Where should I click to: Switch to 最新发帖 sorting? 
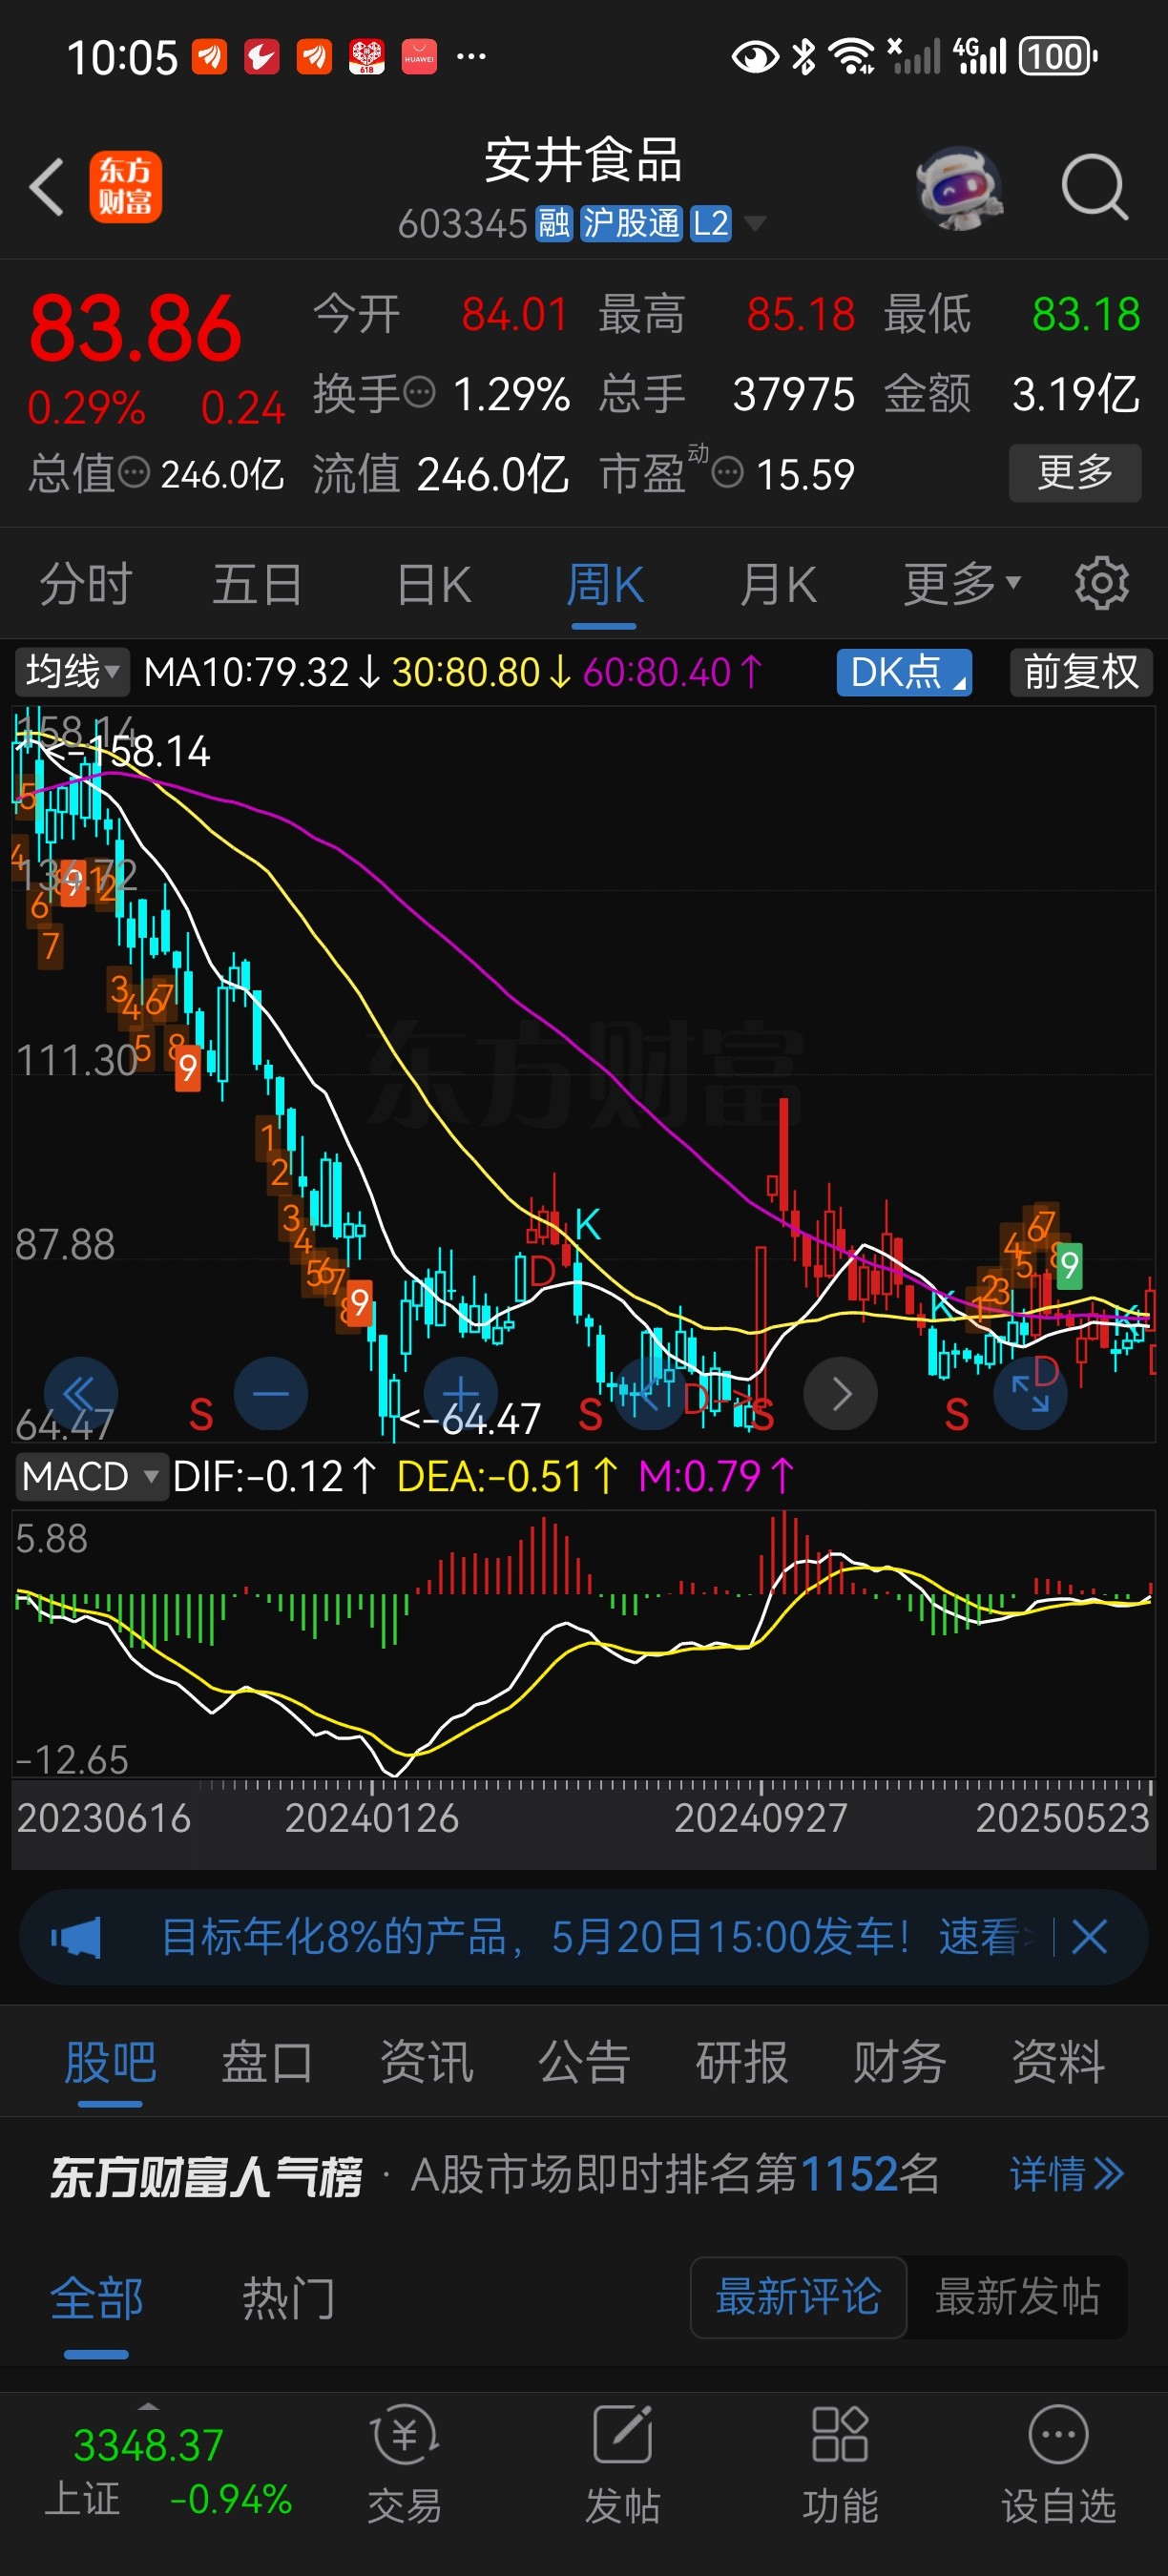click(1017, 2296)
